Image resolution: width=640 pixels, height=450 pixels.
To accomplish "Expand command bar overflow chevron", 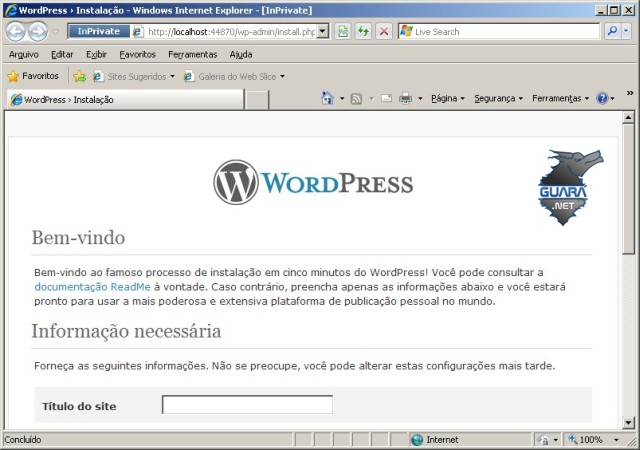I will click(630, 94).
